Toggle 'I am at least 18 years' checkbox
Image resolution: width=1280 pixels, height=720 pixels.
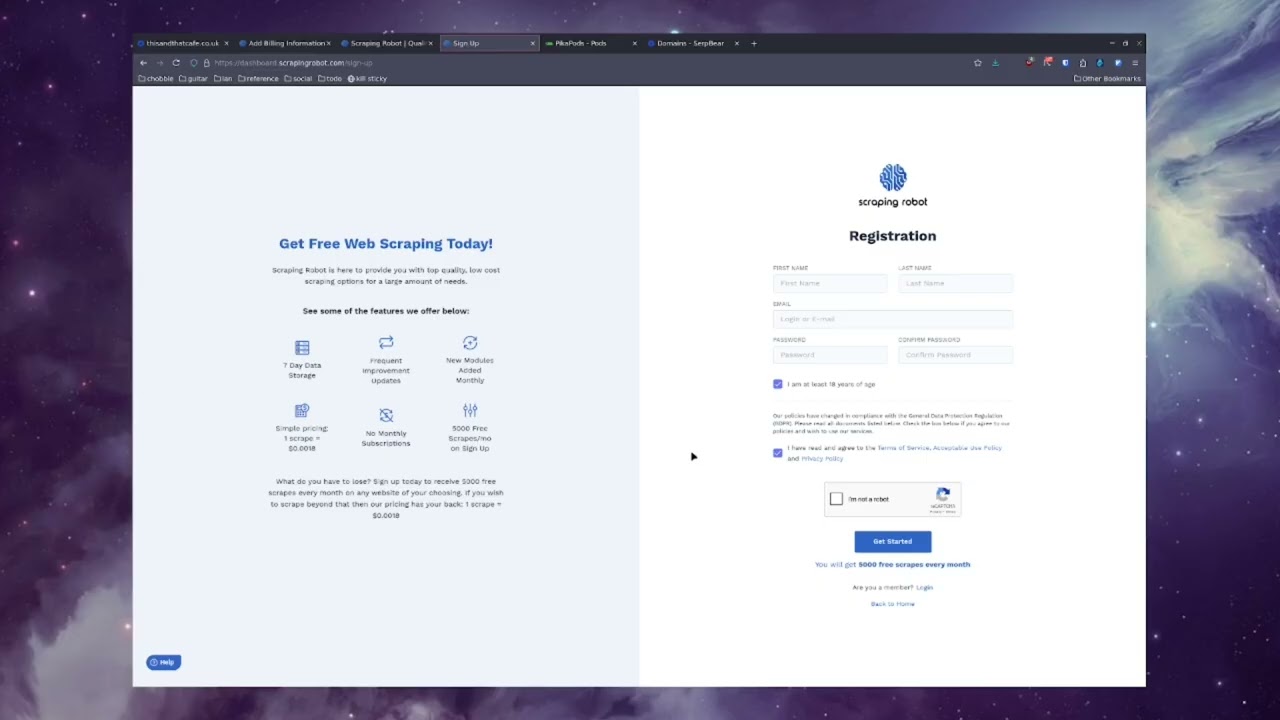pos(778,384)
